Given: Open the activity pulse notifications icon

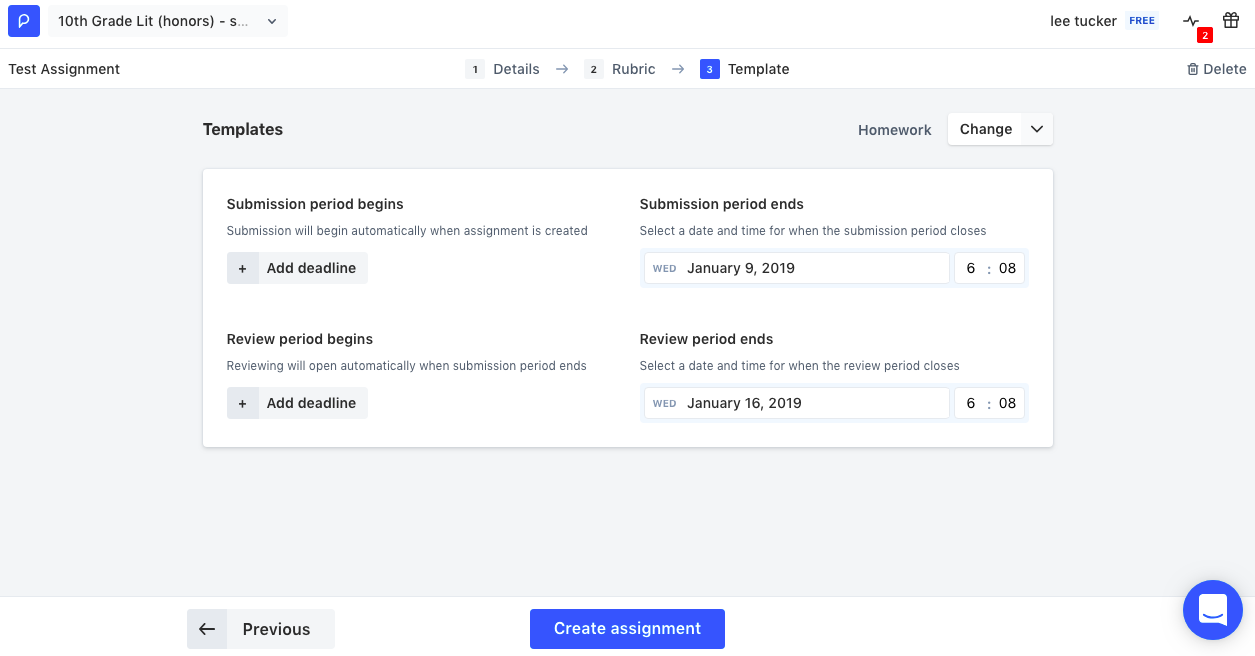Looking at the screenshot, I should (1191, 21).
